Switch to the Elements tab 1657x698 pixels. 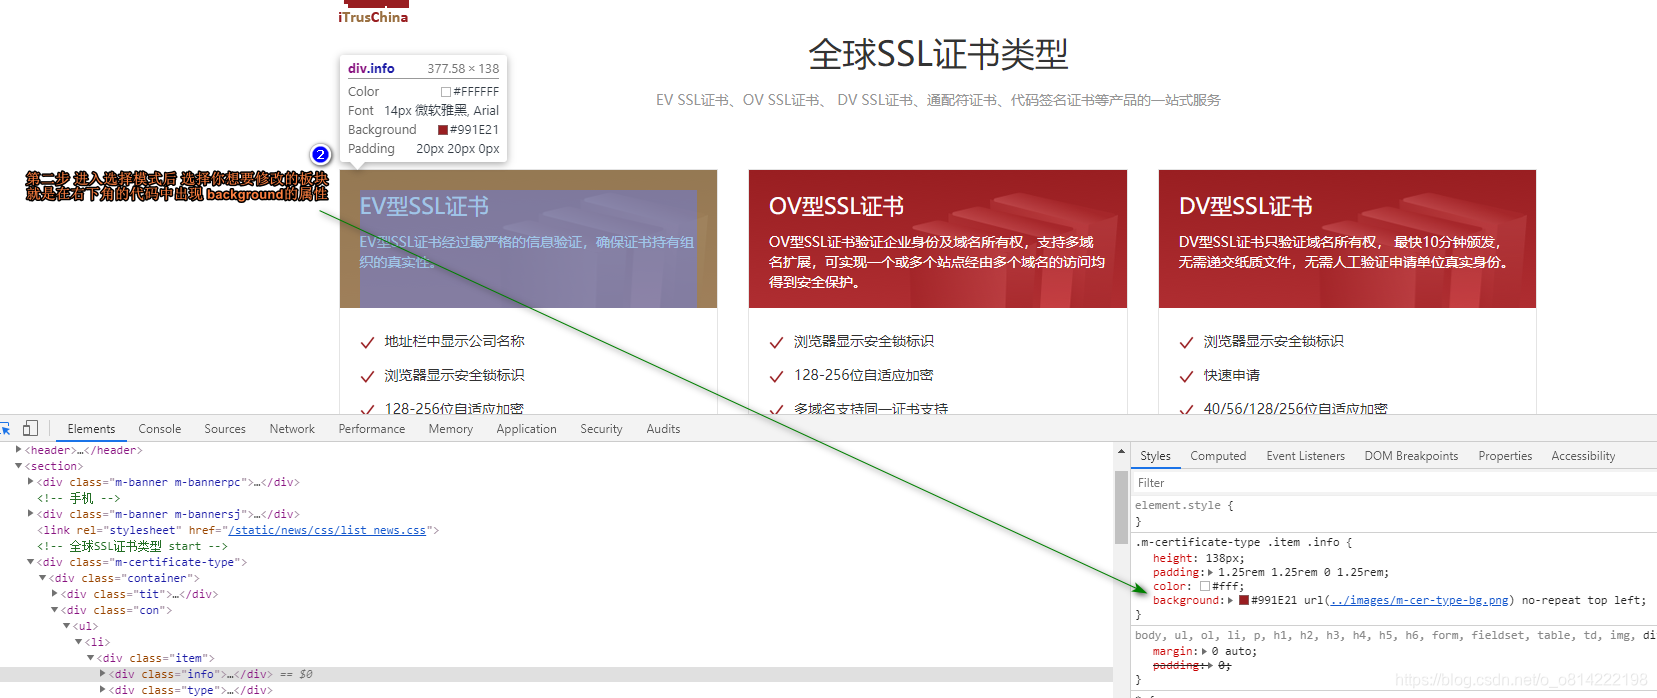click(x=91, y=429)
